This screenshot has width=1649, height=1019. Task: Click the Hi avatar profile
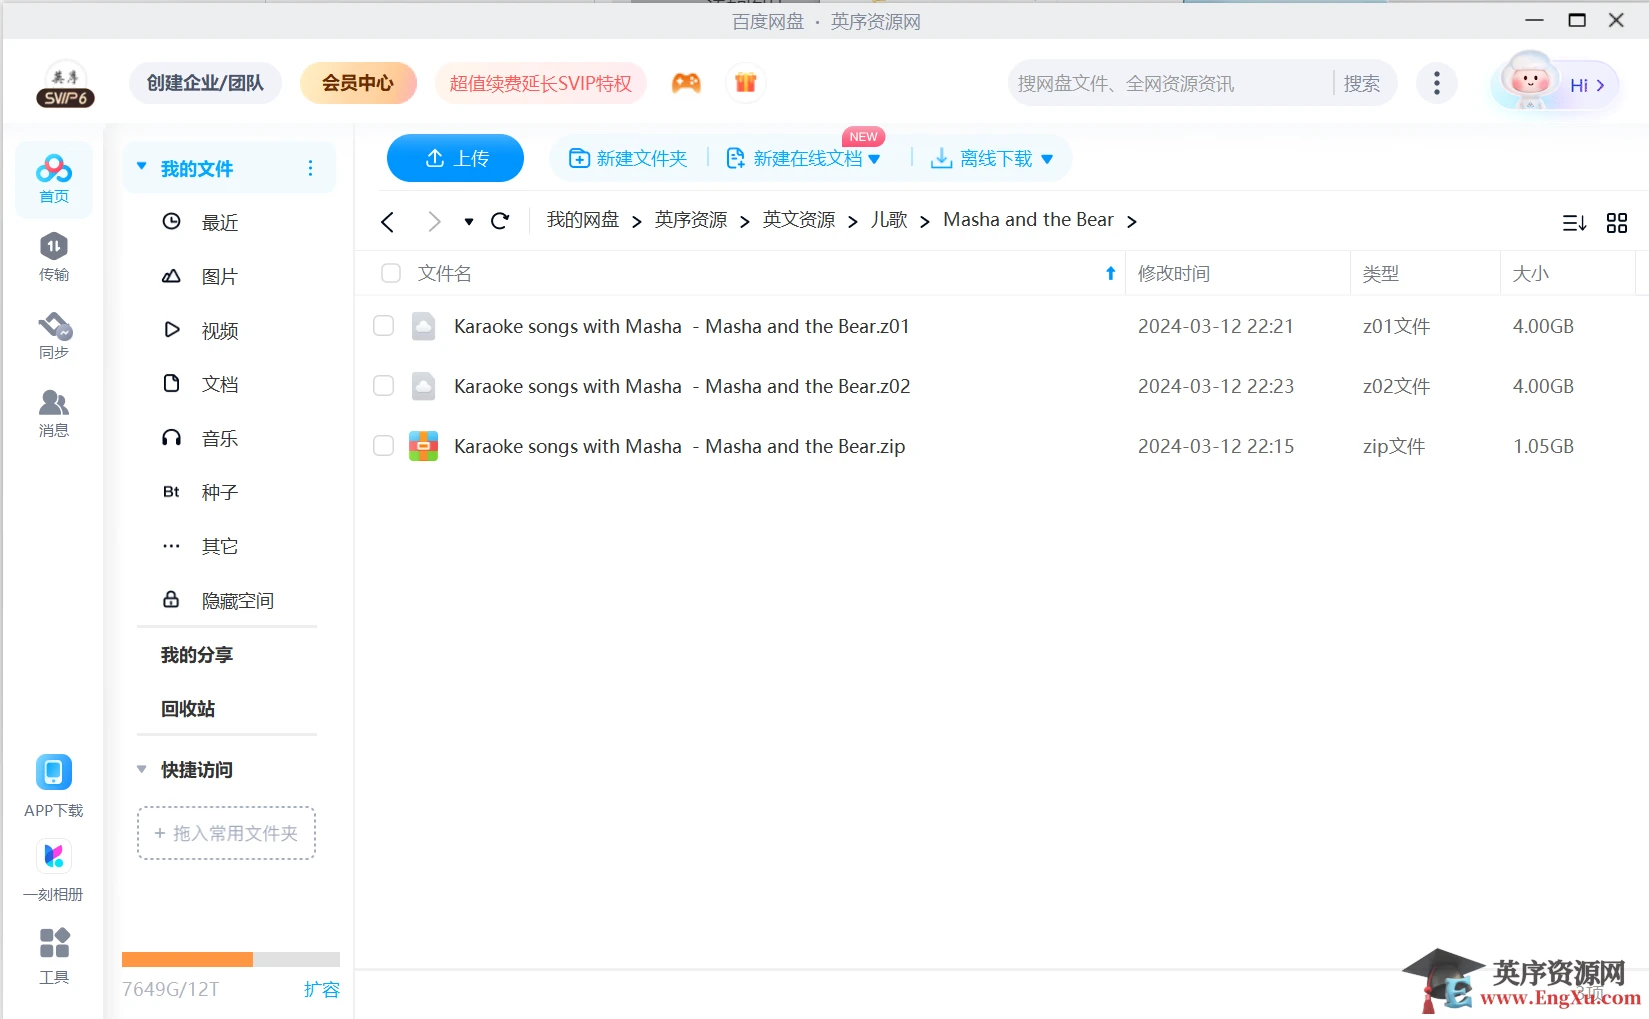pos(1554,84)
